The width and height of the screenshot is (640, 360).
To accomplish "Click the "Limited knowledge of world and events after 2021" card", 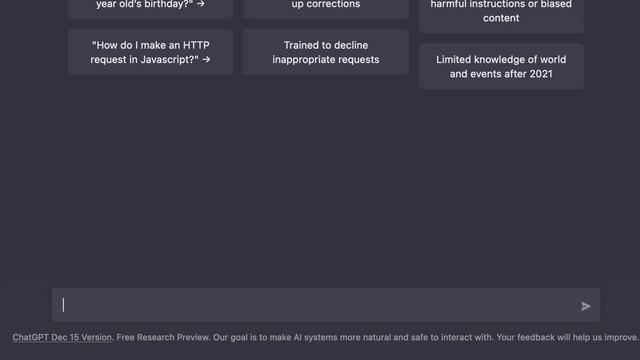I will (x=501, y=67).
